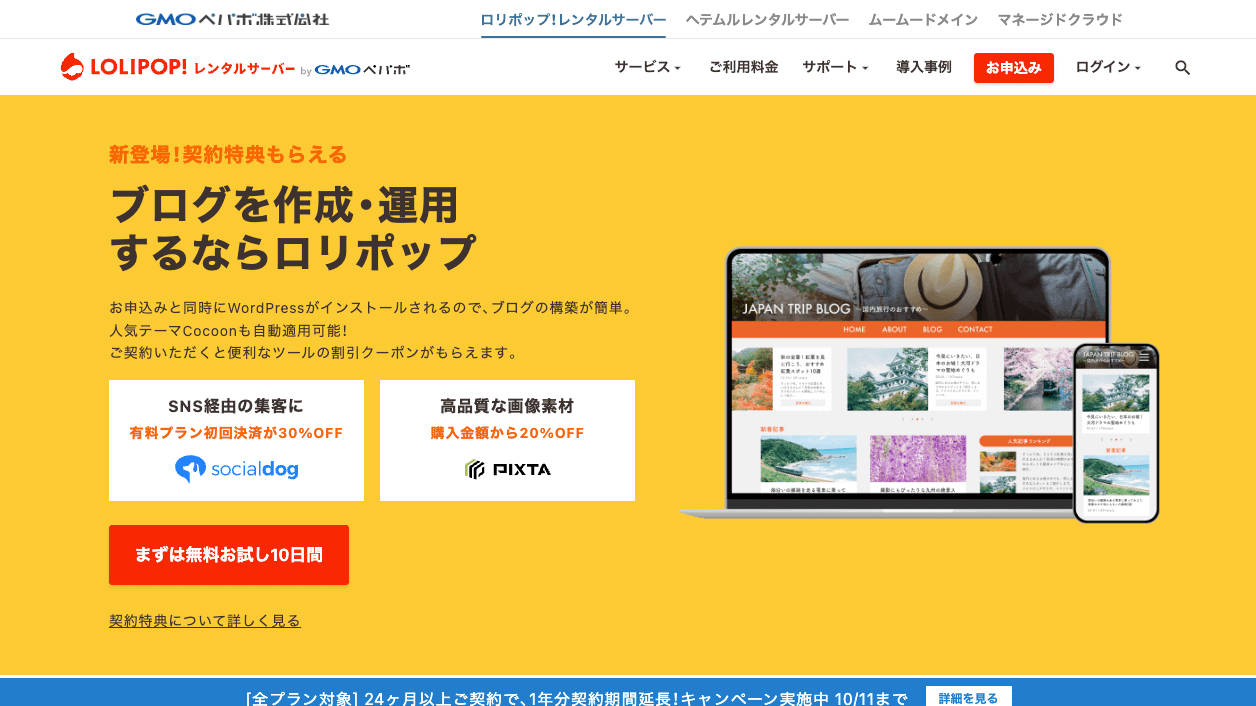Screen dimensions: 1256x706
Task: Open 契約特典について詳しく見る link
Action: coord(205,621)
